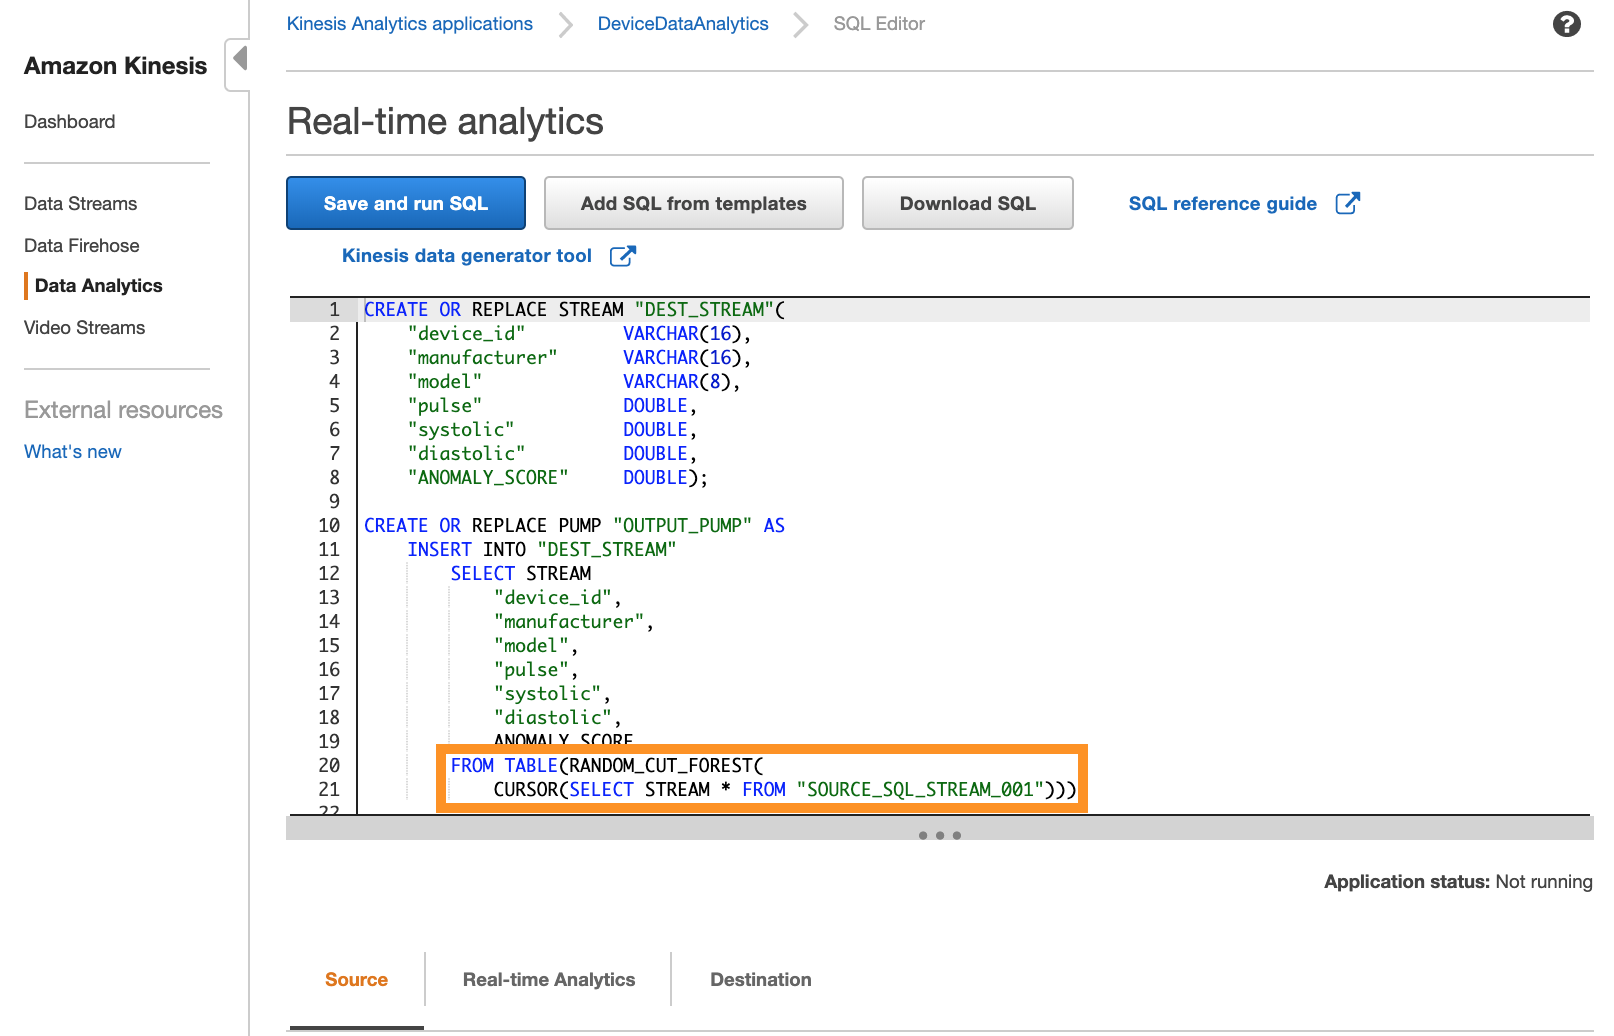1614x1036 pixels.
Task: Open Data Firehose in the sidebar
Action: (82, 246)
